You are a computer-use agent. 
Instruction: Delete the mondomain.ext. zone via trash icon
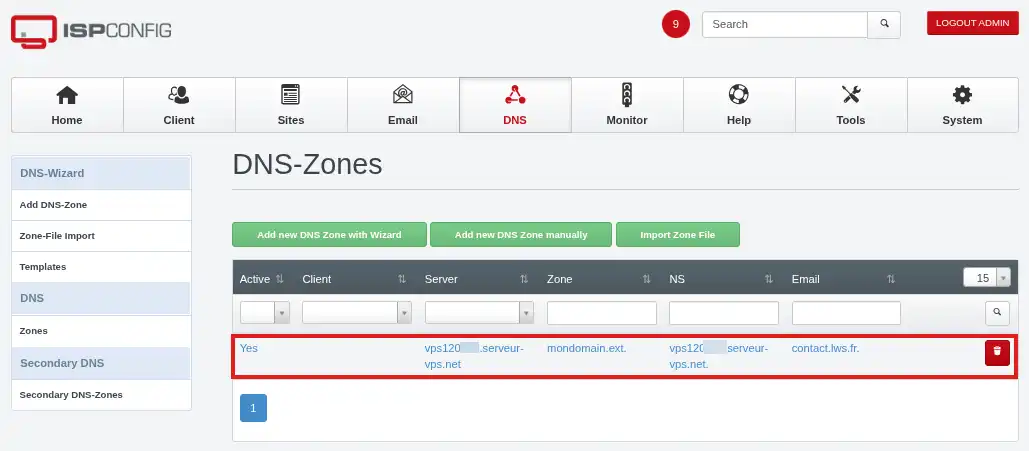[997, 353]
